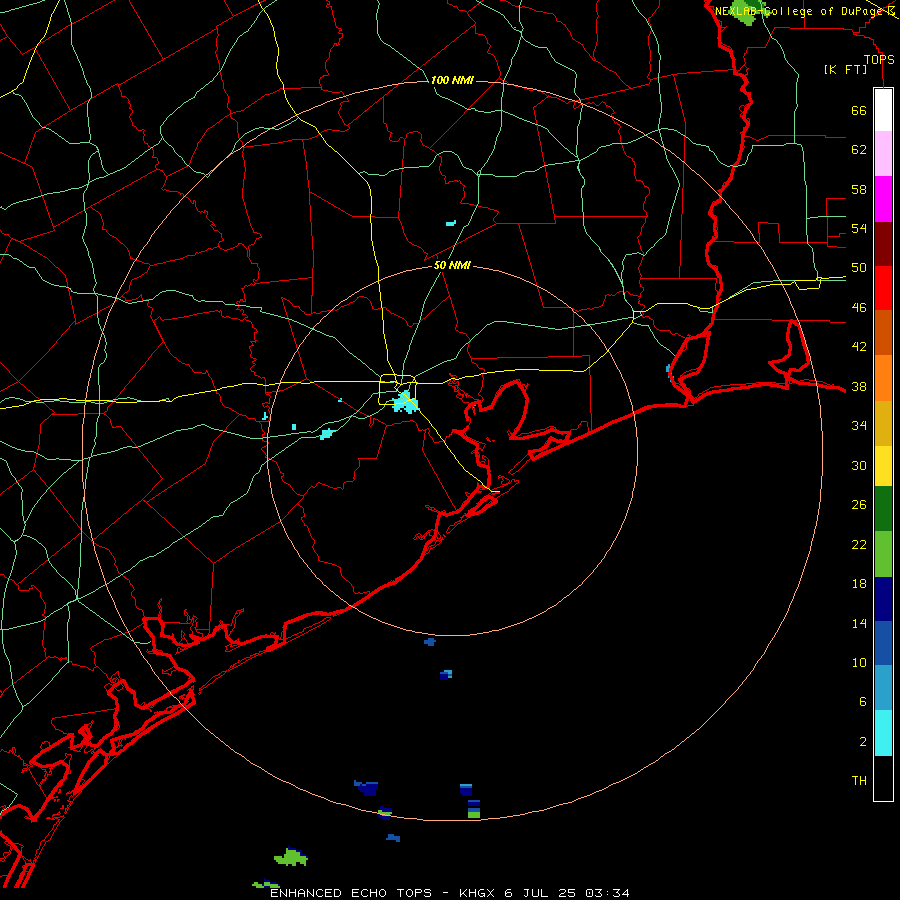
Task: Click the cyan echo at the radar center
Action: pos(405,402)
